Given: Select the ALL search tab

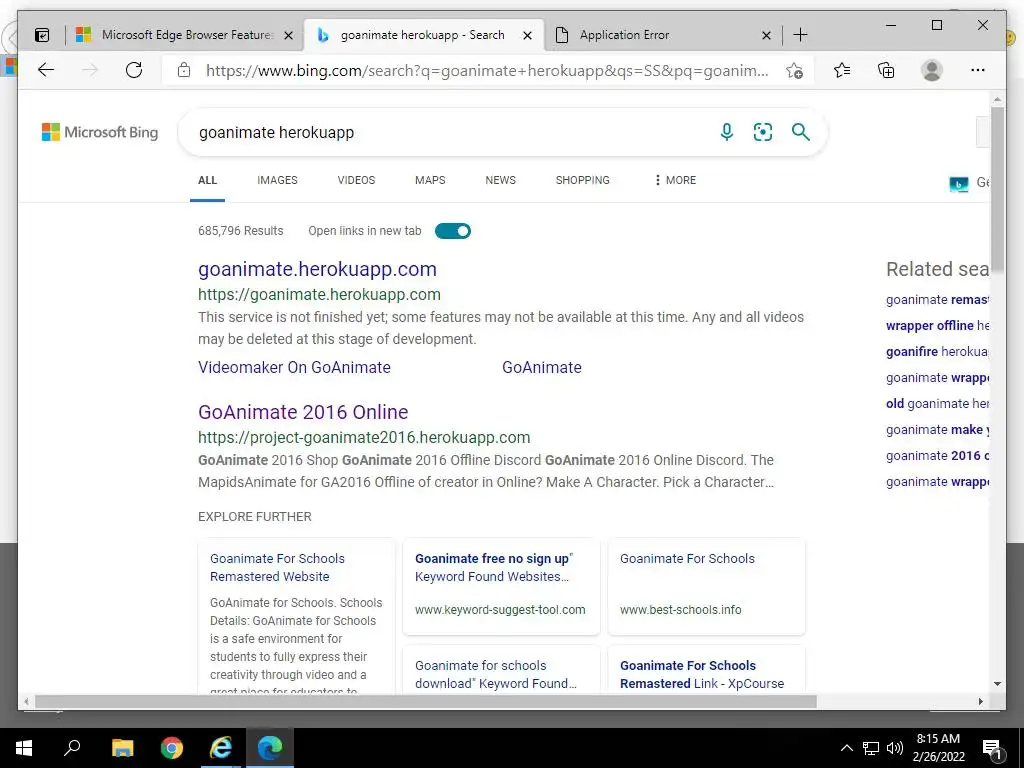Looking at the screenshot, I should 207,180.
